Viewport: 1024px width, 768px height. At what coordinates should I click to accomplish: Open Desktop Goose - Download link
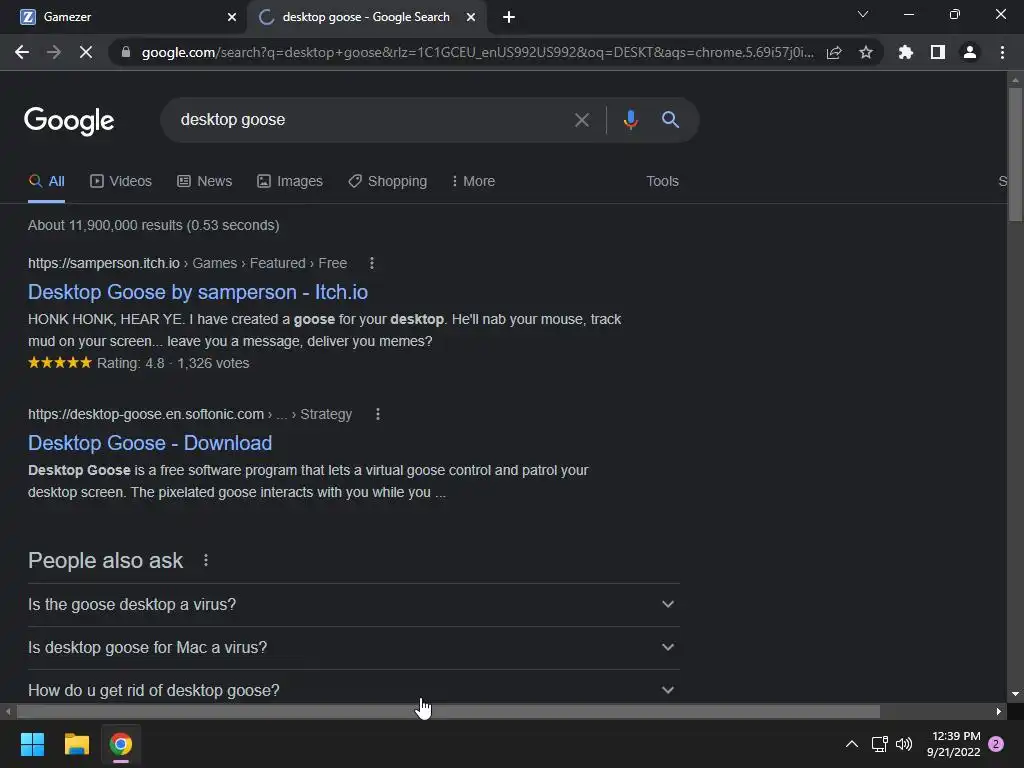[x=150, y=443]
